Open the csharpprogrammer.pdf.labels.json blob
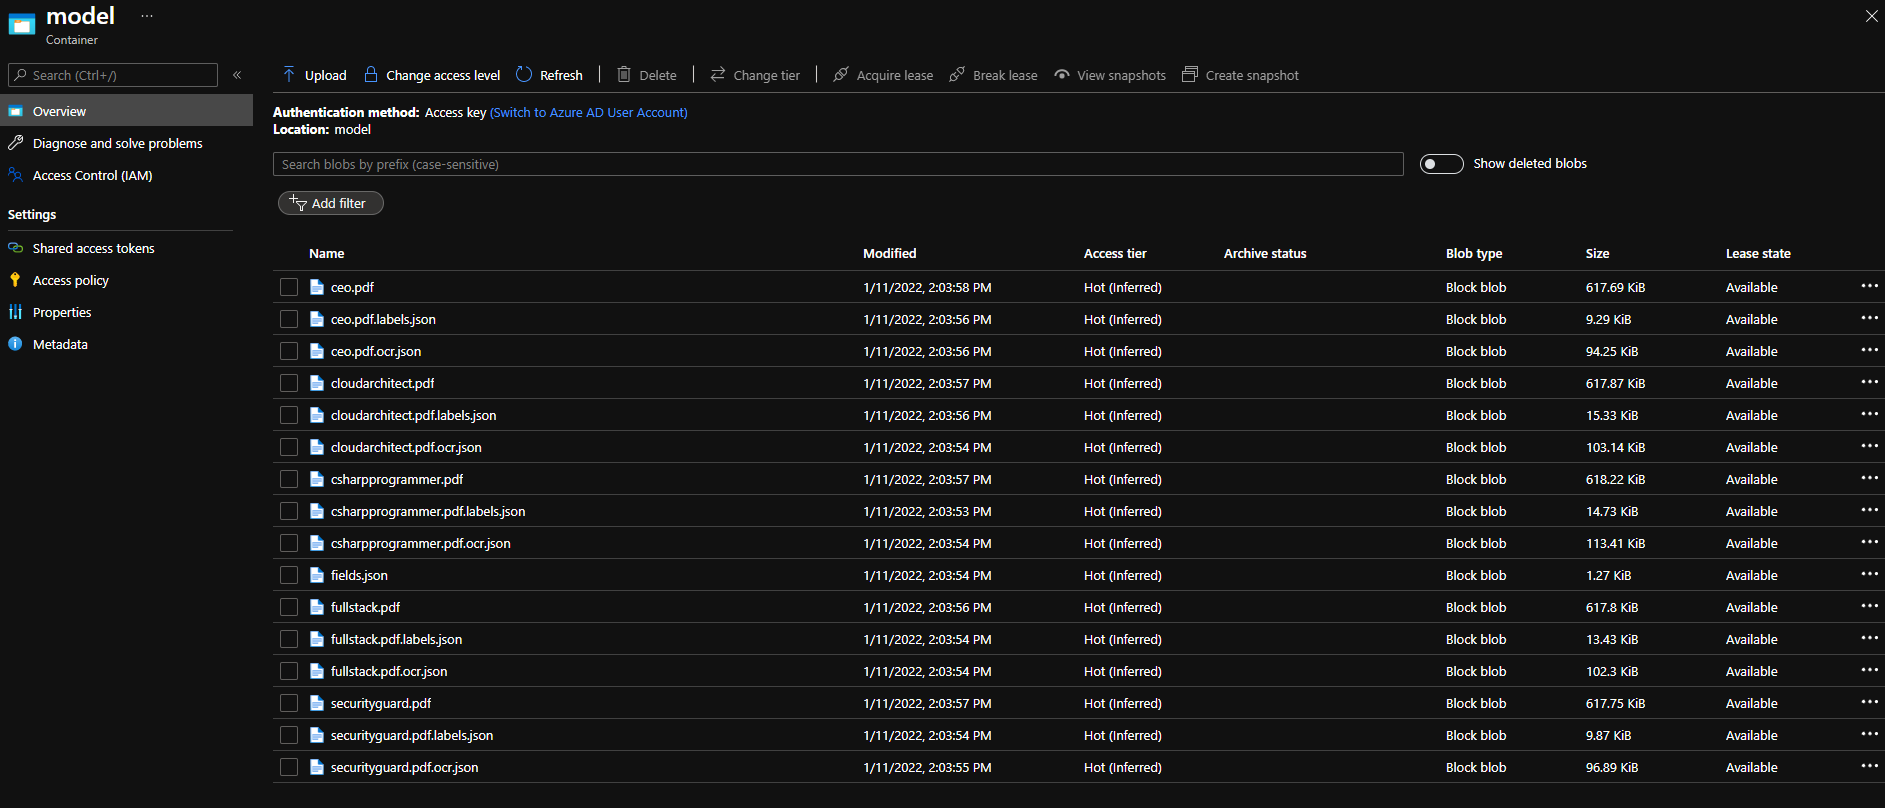 428,511
